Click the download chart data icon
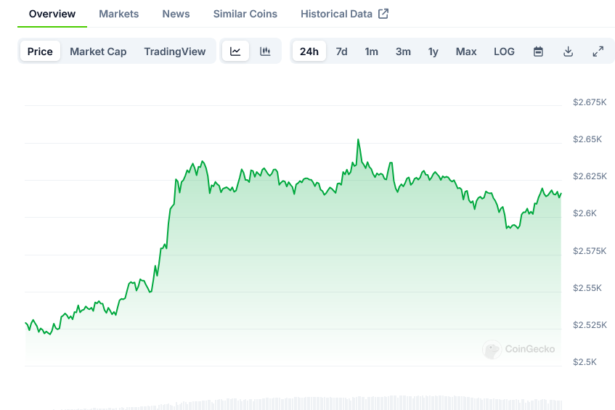615x410 pixels. click(568, 51)
